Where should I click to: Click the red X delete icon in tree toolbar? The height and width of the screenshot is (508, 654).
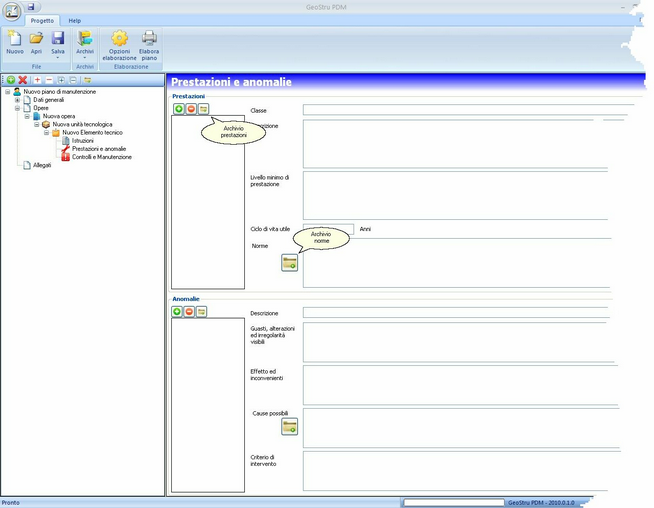click(23, 80)
